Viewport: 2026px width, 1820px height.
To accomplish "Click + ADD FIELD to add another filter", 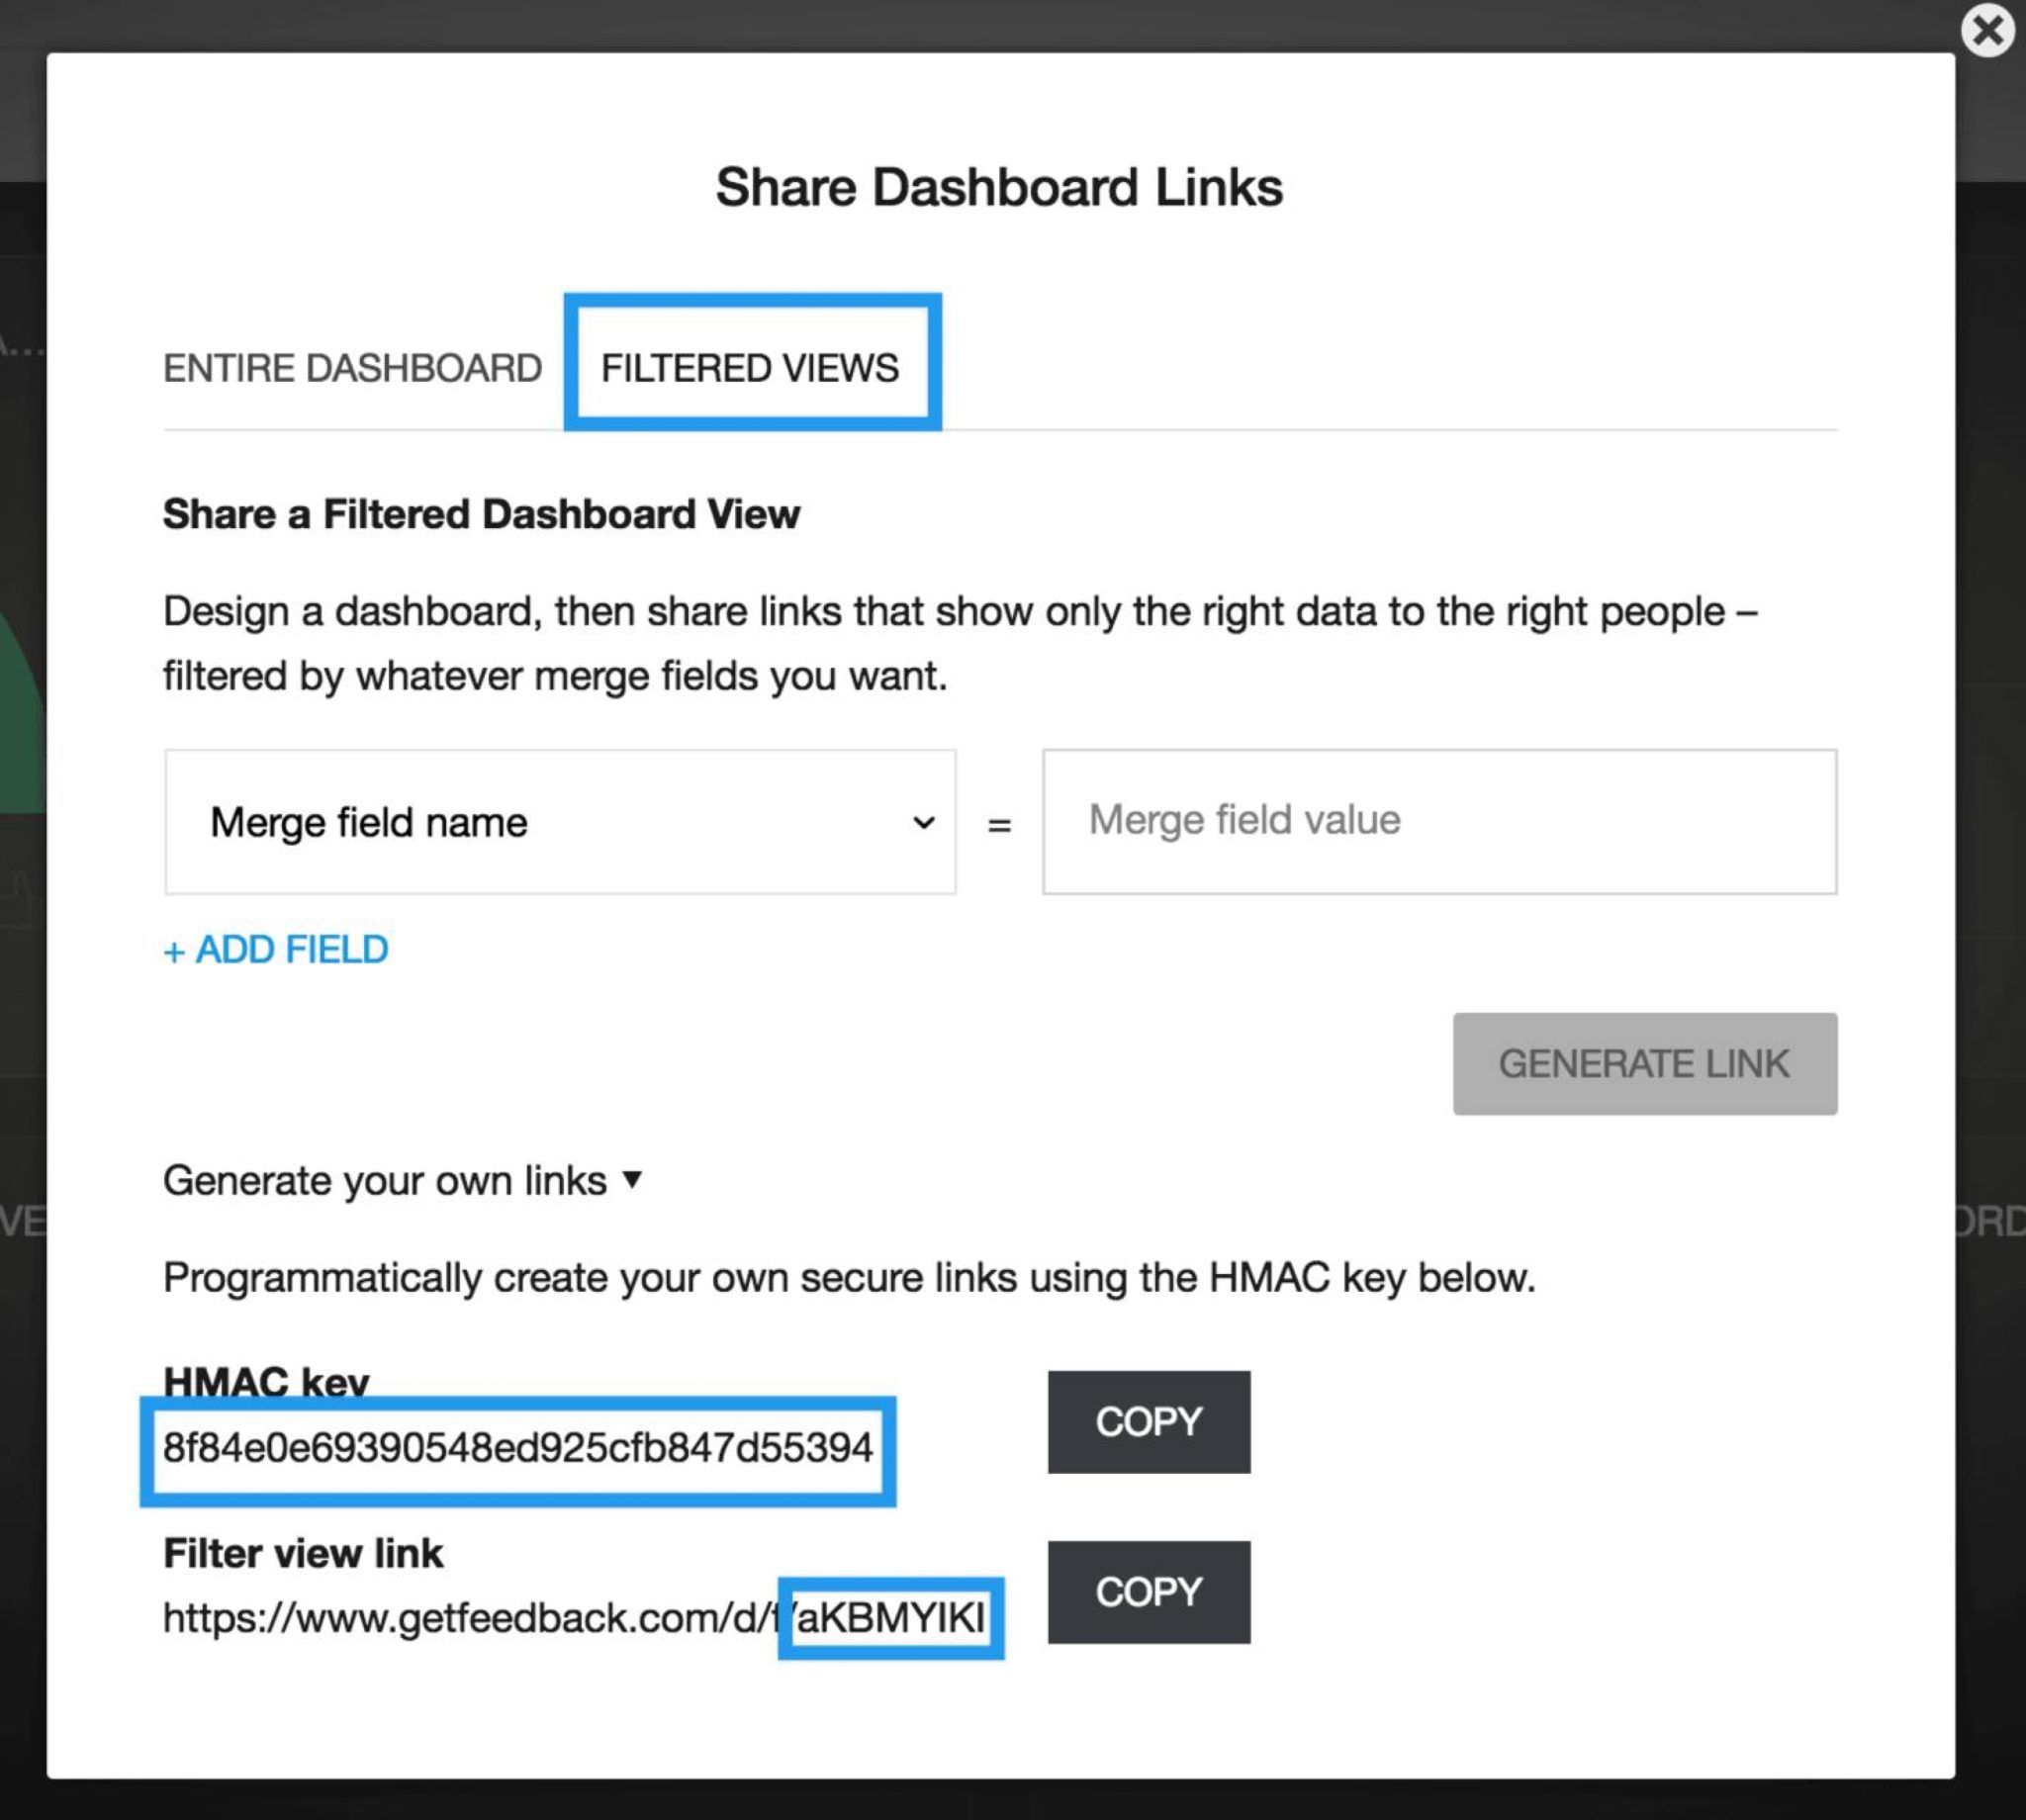I will (x=275, y=949).
